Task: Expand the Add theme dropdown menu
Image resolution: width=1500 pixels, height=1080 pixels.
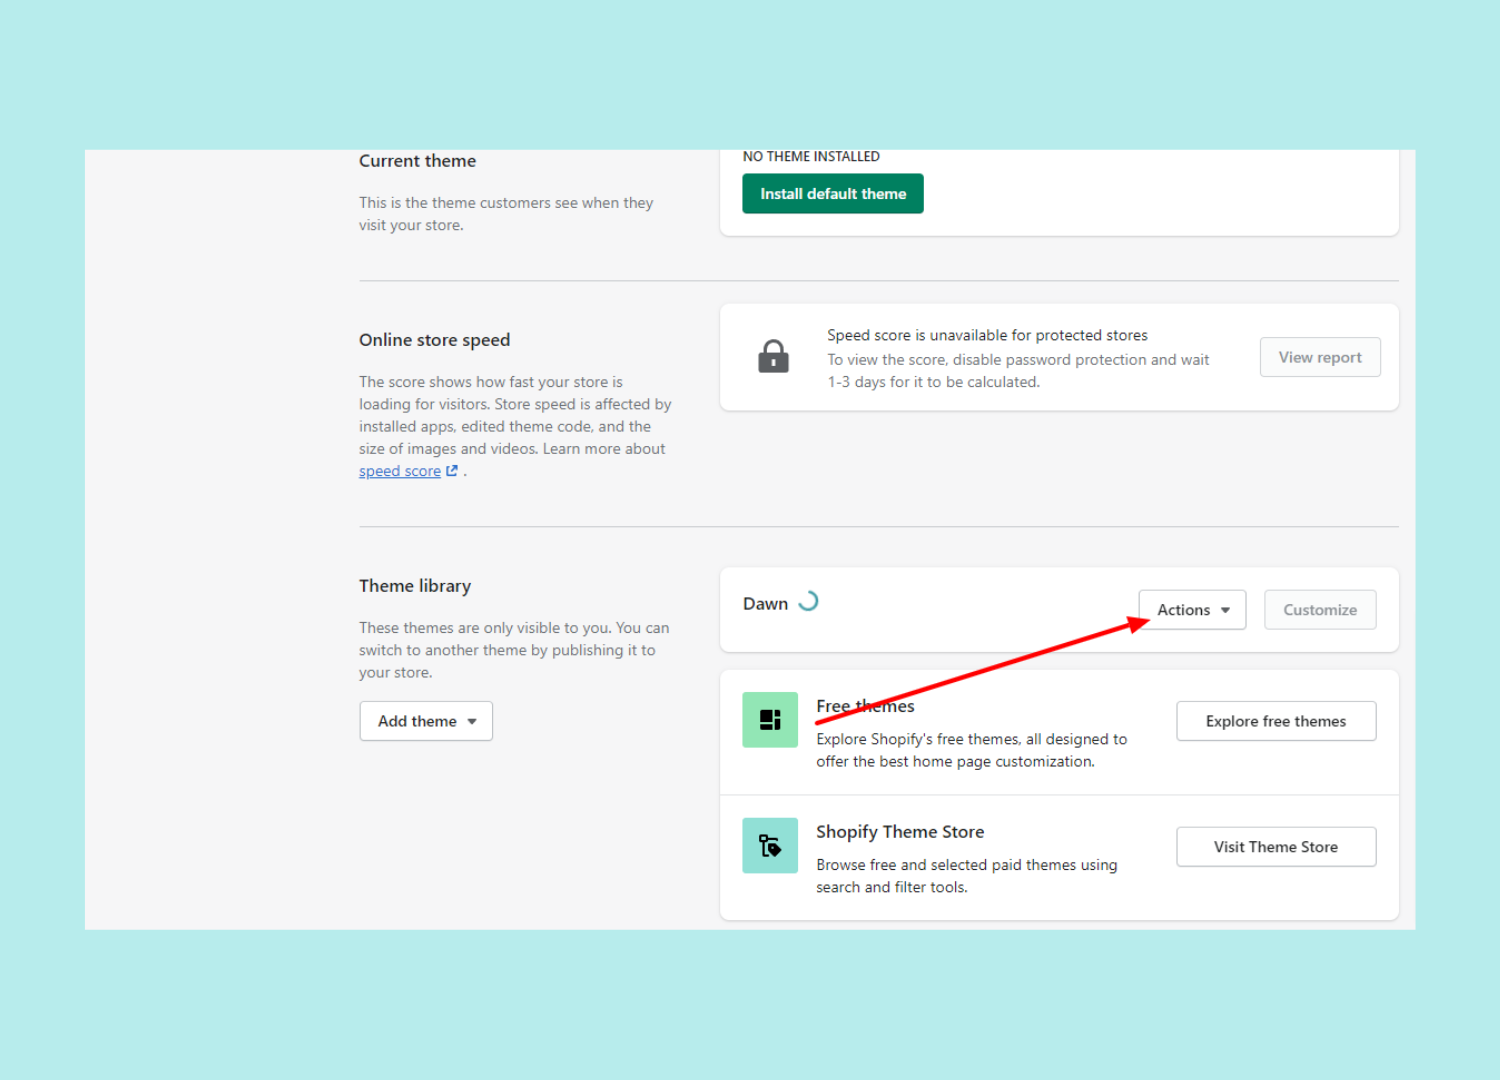Action: tap(426, 720)
